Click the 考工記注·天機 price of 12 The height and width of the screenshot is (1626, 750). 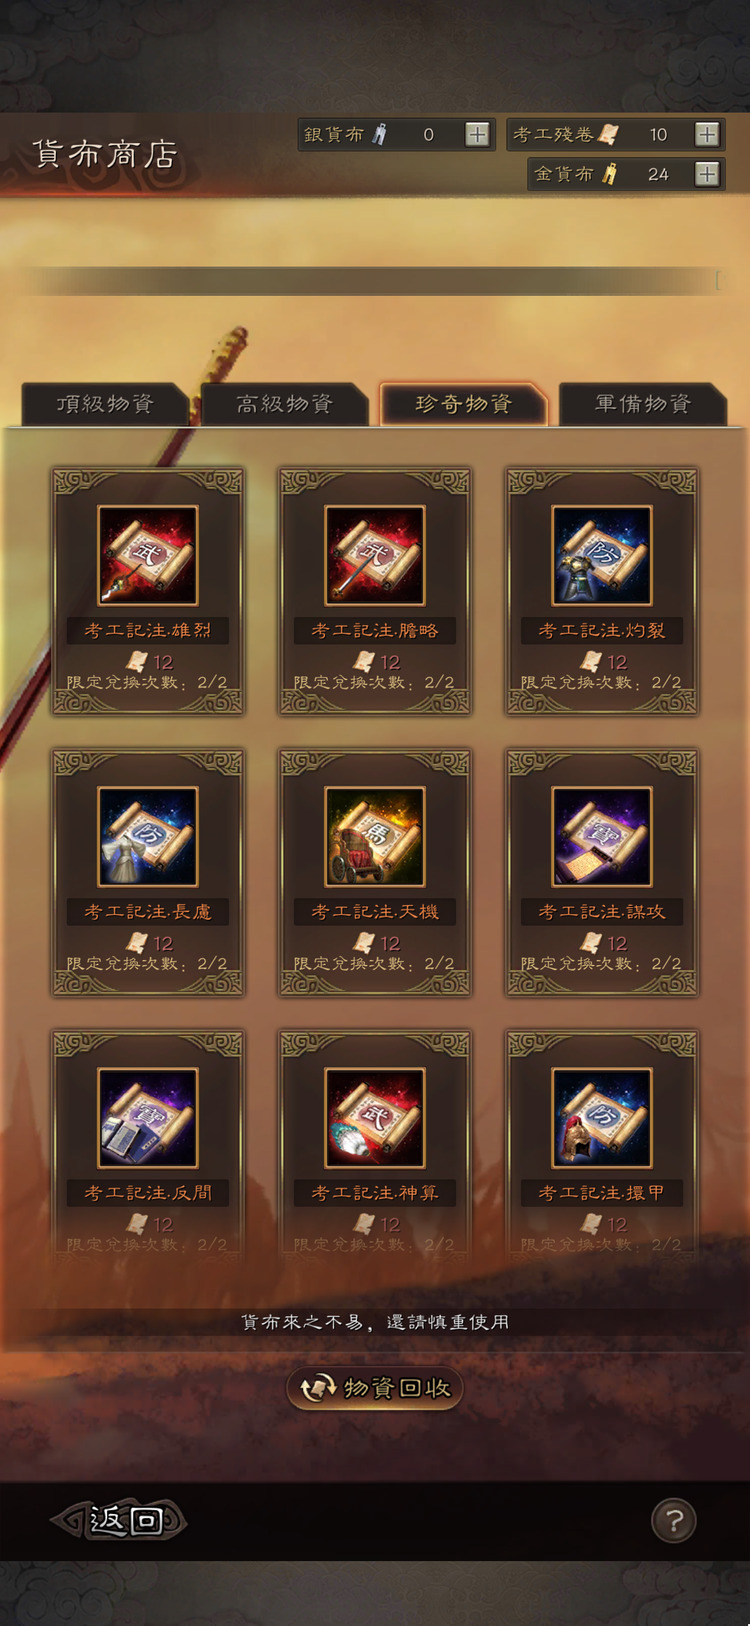376,943
